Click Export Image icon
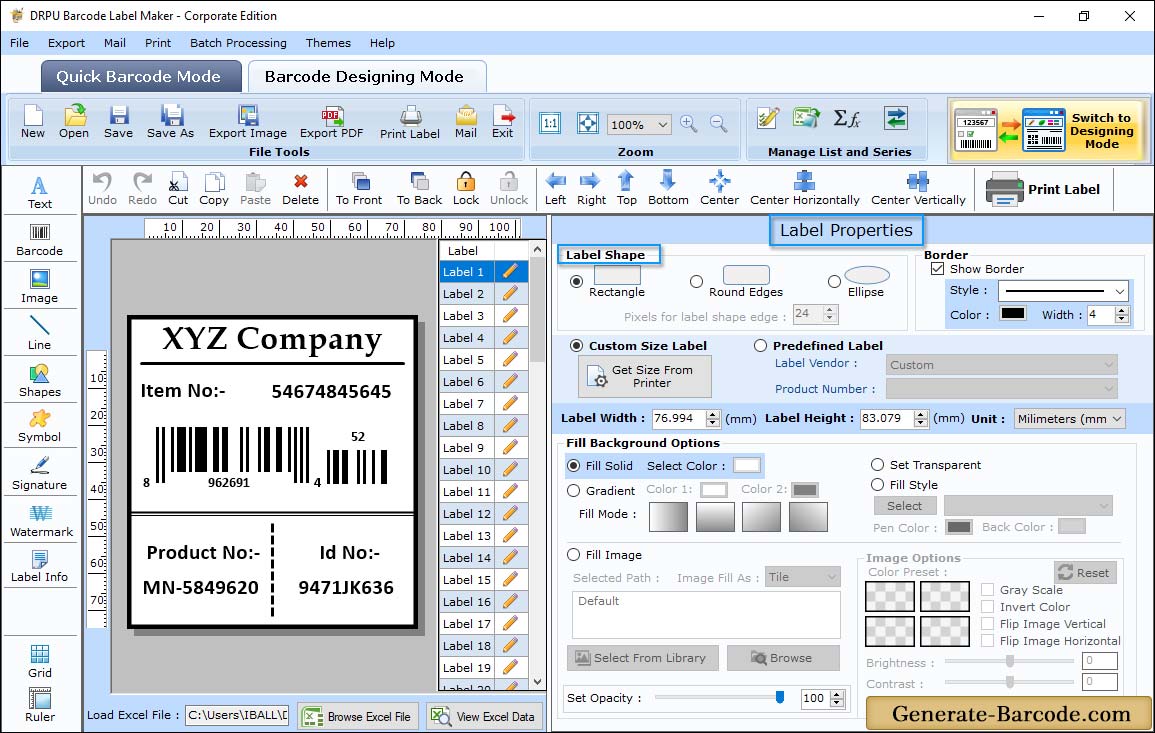This screenshot has height=733, width=1155. [248, 122]
